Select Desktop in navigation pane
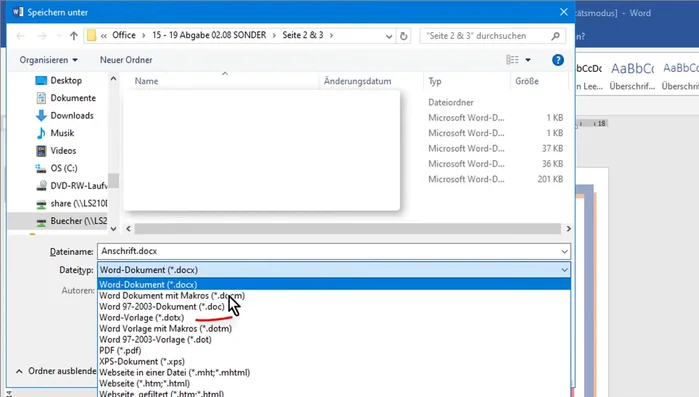 click(66, 81)
